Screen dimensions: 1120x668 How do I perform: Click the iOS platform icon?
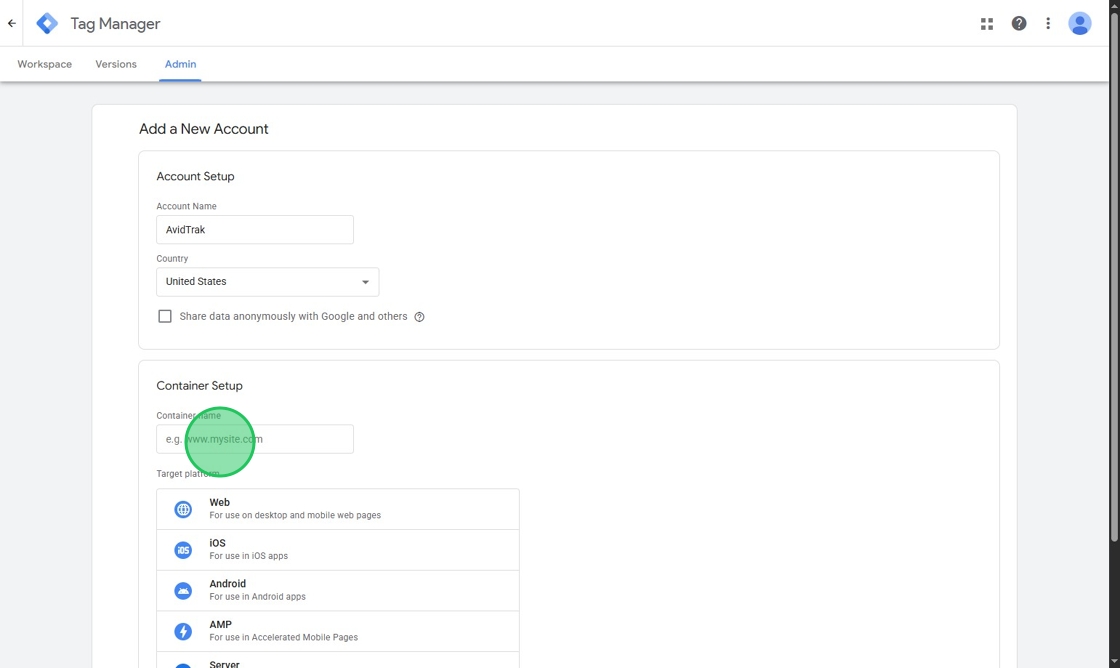coord(183,550)
